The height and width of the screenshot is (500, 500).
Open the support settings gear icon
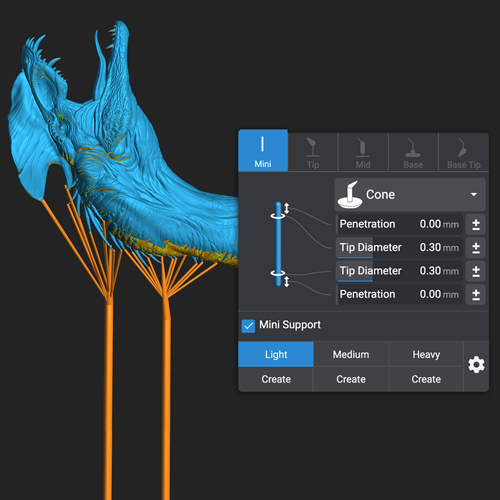point(476,365)
